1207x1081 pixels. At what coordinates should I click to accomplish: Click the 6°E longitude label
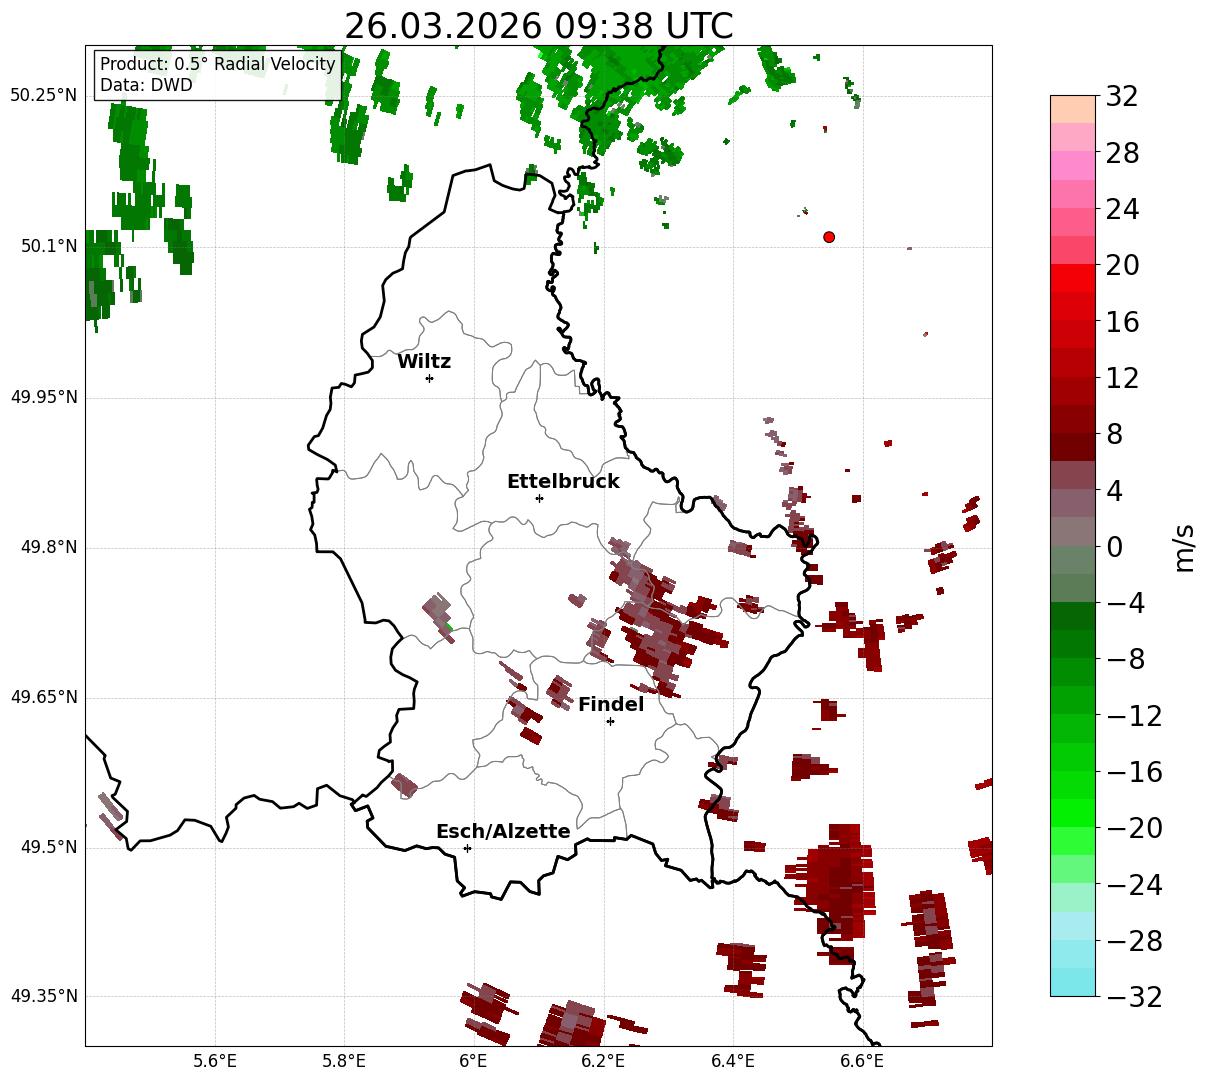tap(473, 1061)
